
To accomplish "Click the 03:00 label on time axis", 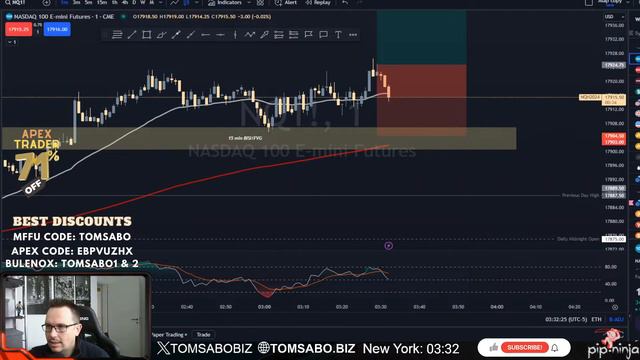I will pyautogui.click(x=264, y=307).
